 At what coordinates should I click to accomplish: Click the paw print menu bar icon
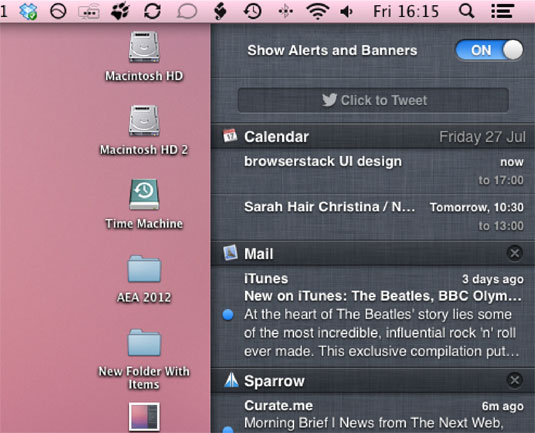120,11
